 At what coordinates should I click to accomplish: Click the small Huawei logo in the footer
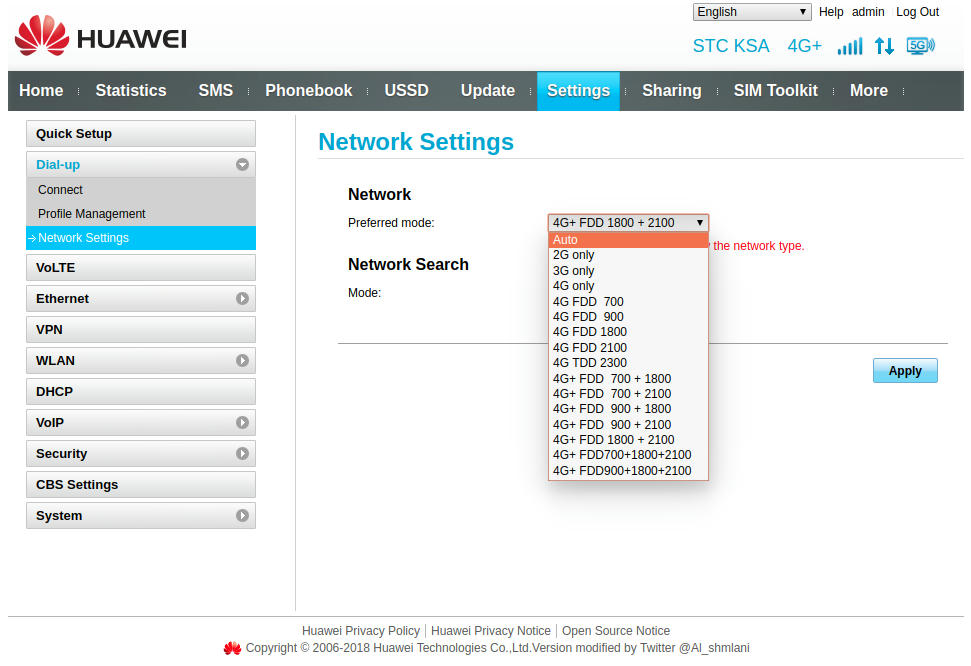pyautogui.click(x=232, y=648)
